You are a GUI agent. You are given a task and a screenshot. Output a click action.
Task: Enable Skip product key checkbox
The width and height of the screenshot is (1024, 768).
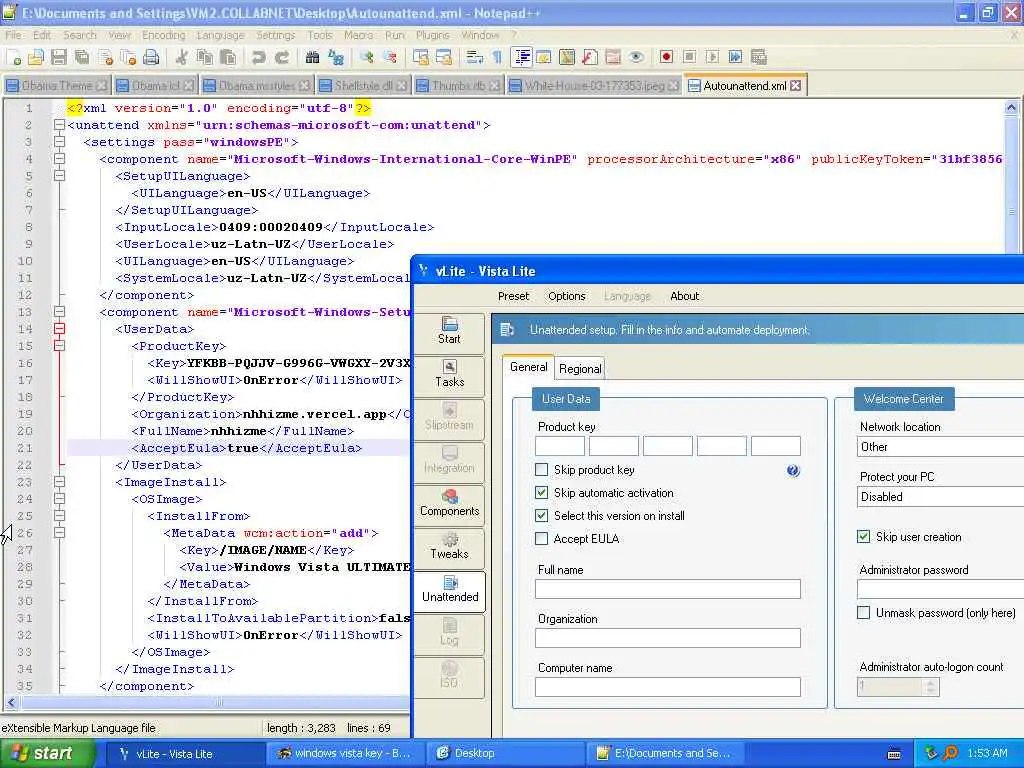pos(541,470)
